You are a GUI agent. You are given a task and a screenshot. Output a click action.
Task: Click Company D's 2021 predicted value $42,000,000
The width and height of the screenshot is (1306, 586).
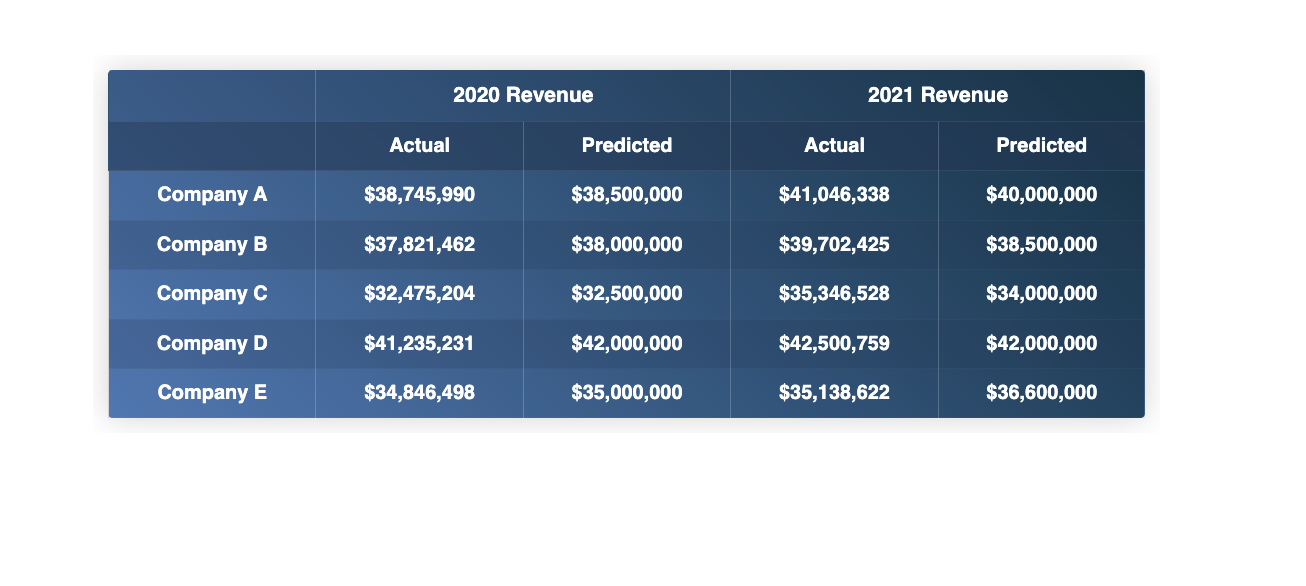pos(1042,343)
